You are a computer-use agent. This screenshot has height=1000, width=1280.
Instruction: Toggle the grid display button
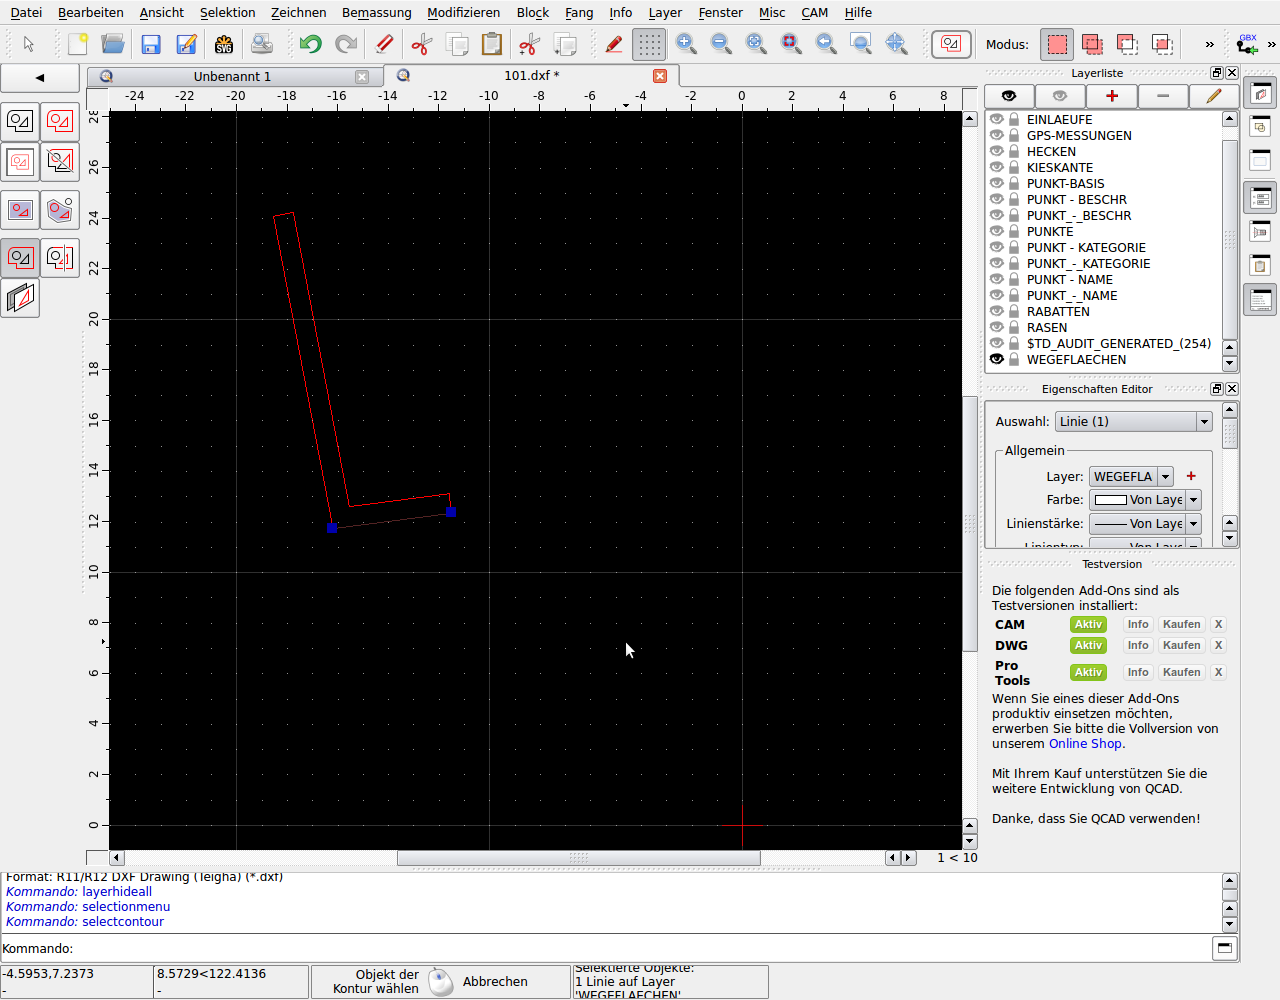point(649,44)
